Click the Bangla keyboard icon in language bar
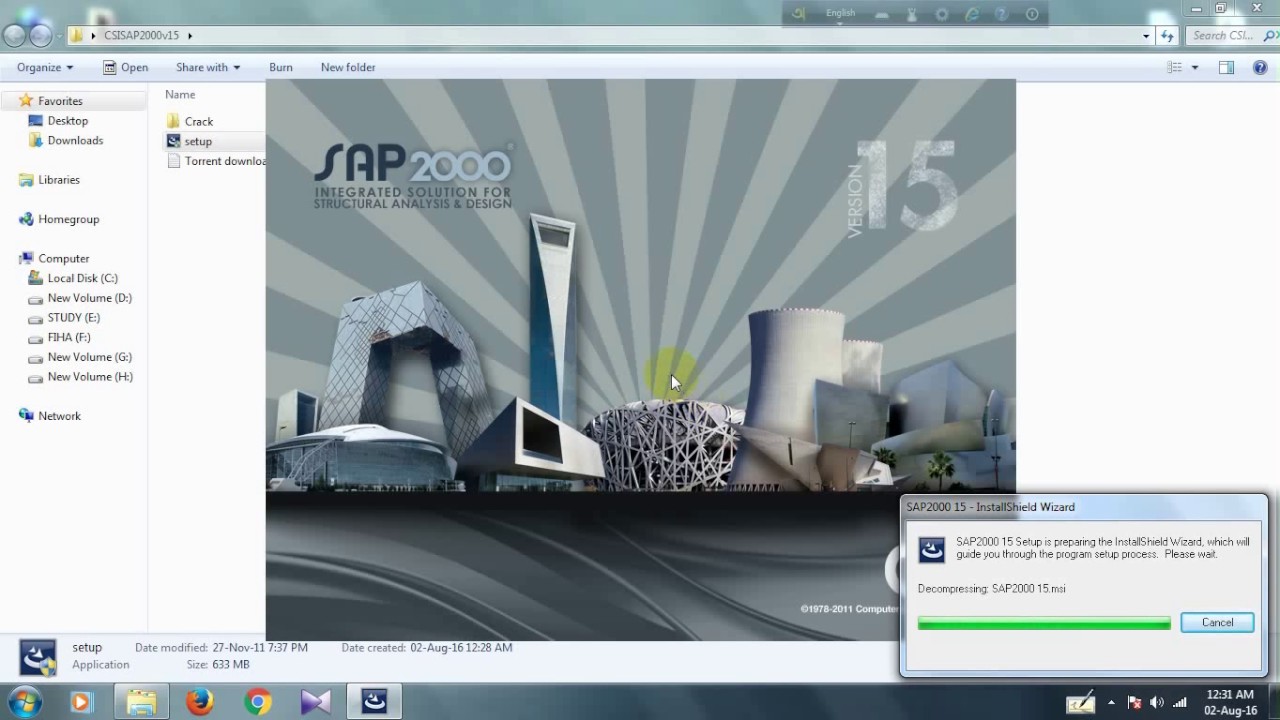Image resolution: width=1280 pixels, height=720 pixels. pyautogui.click(x=797, y=13)
